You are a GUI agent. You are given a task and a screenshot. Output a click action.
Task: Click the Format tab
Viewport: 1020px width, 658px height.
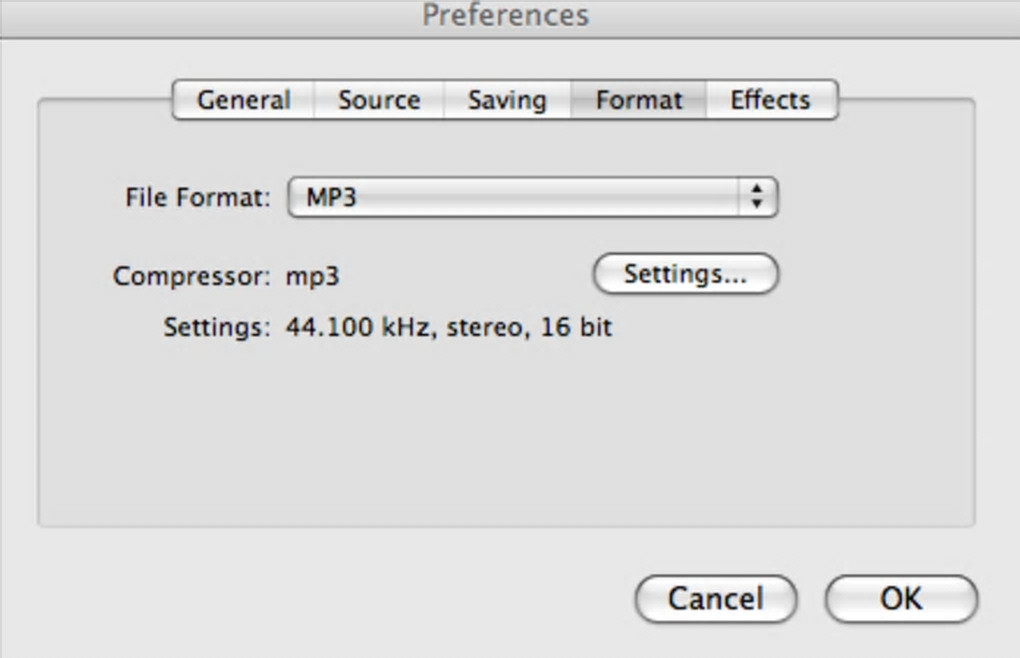tap(639, 100)
